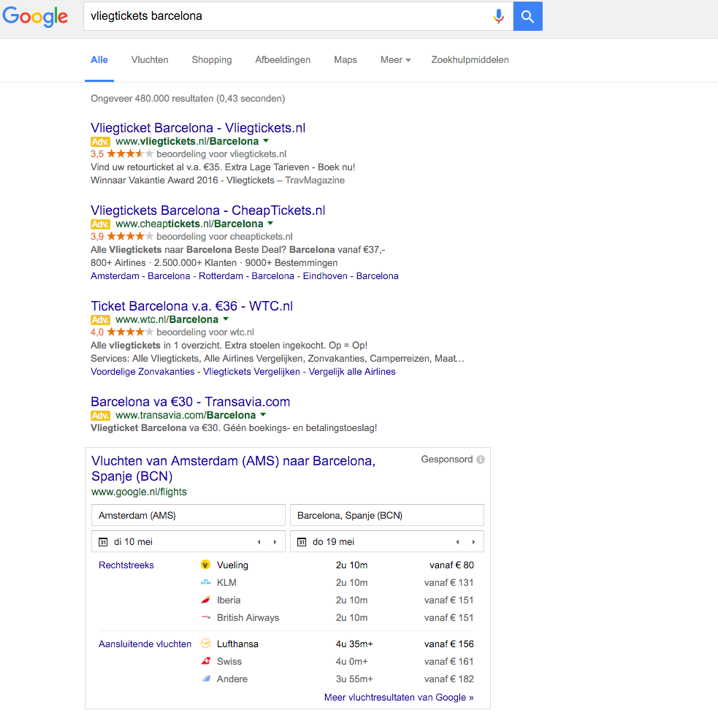Expand dropdown arrow next to www.wtc.nl/Barcelona
The height and width of the screenshot is (716, 718).
pyautogui.click(x=226, y=319)
